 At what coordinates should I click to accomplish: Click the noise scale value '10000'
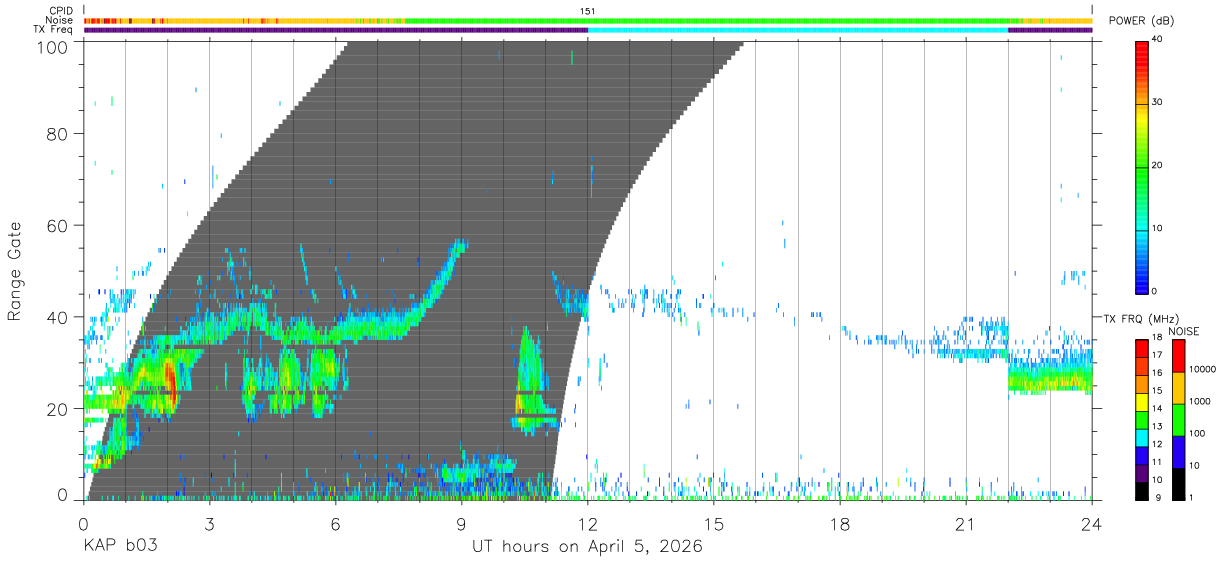(1202, 370)
